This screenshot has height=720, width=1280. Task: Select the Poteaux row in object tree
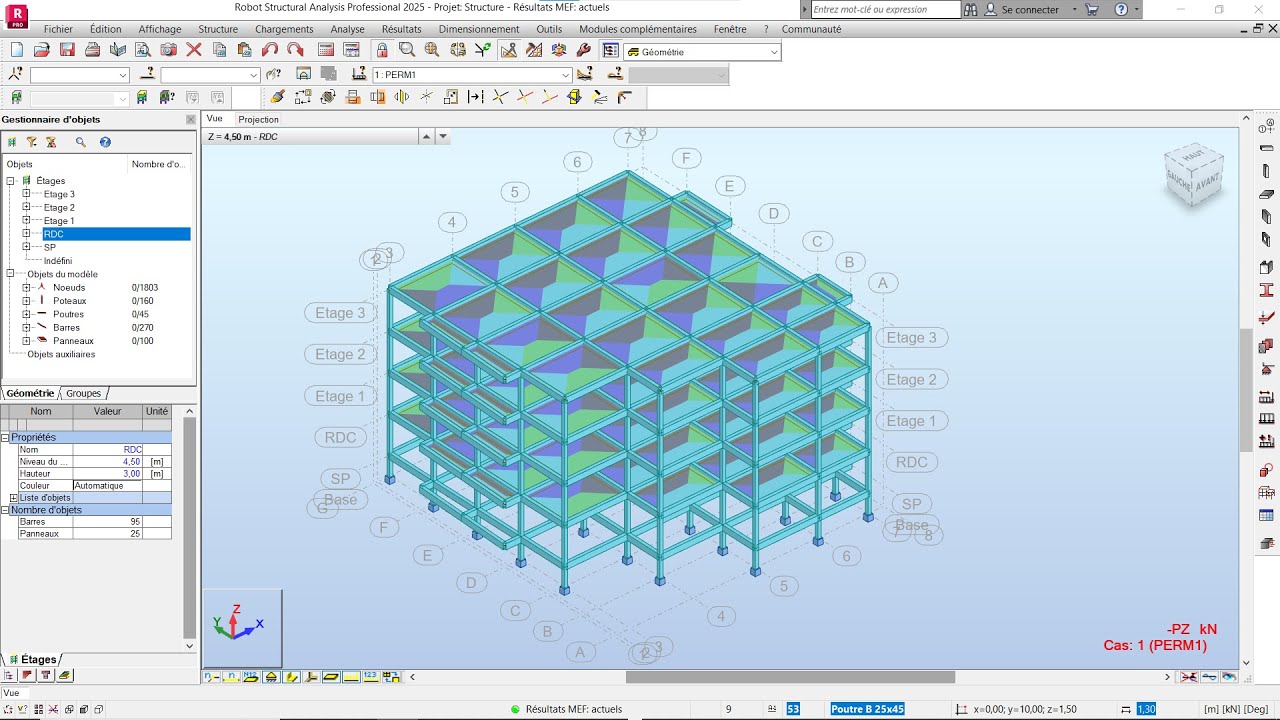(69, 301)
